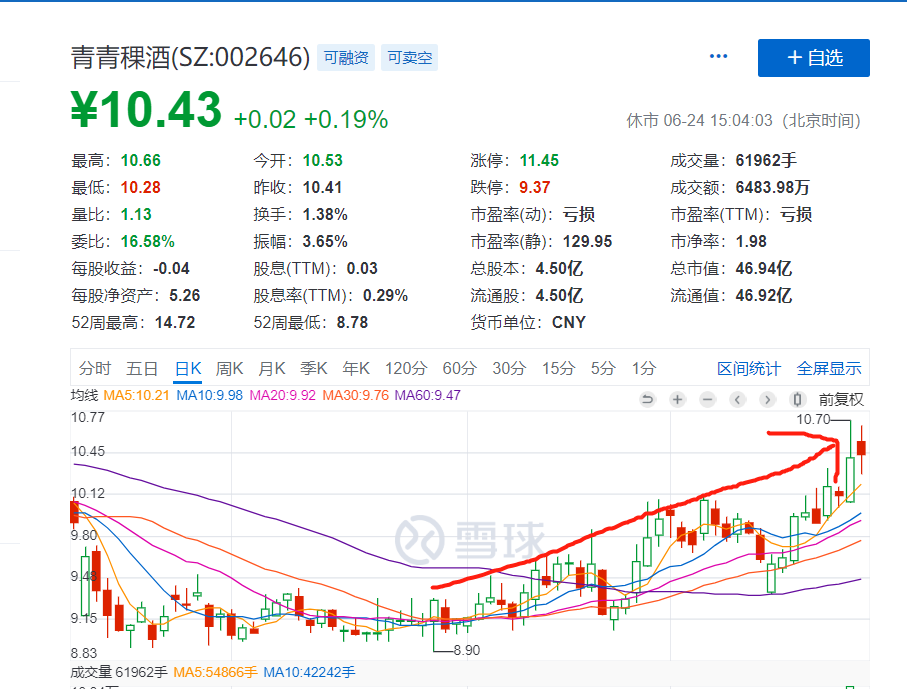Viewport: 907px width, 689px height.
Task: Click the reset chart view icon
Action: coord(647,399)
